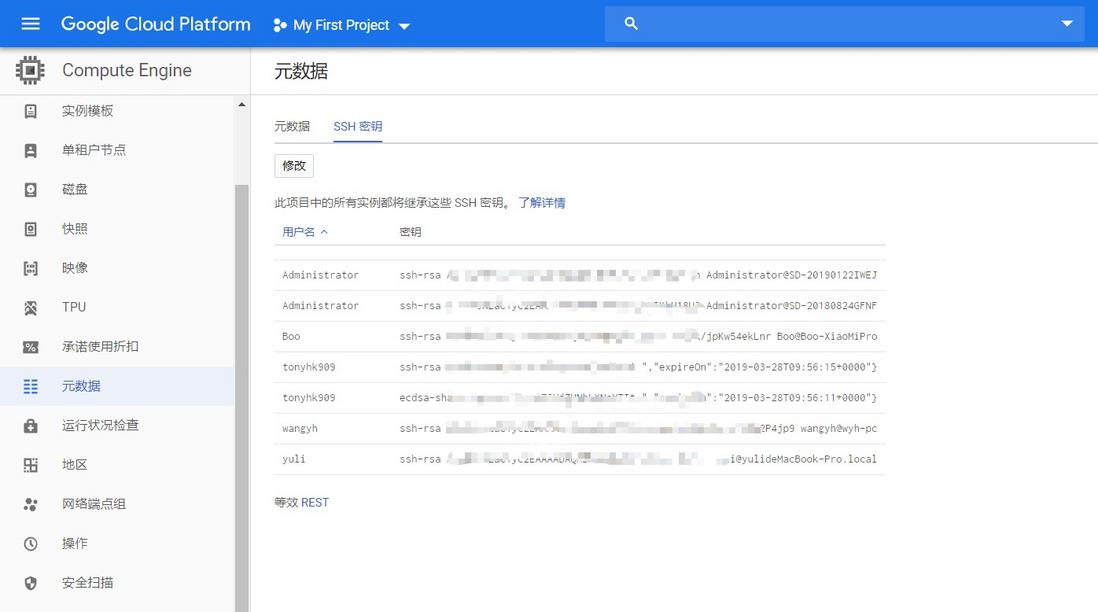This screenshot has width=1098, height=612.
Task: Click the project dots icon beside My First Project
Action: pyautogui.click(x=279, y=25)
